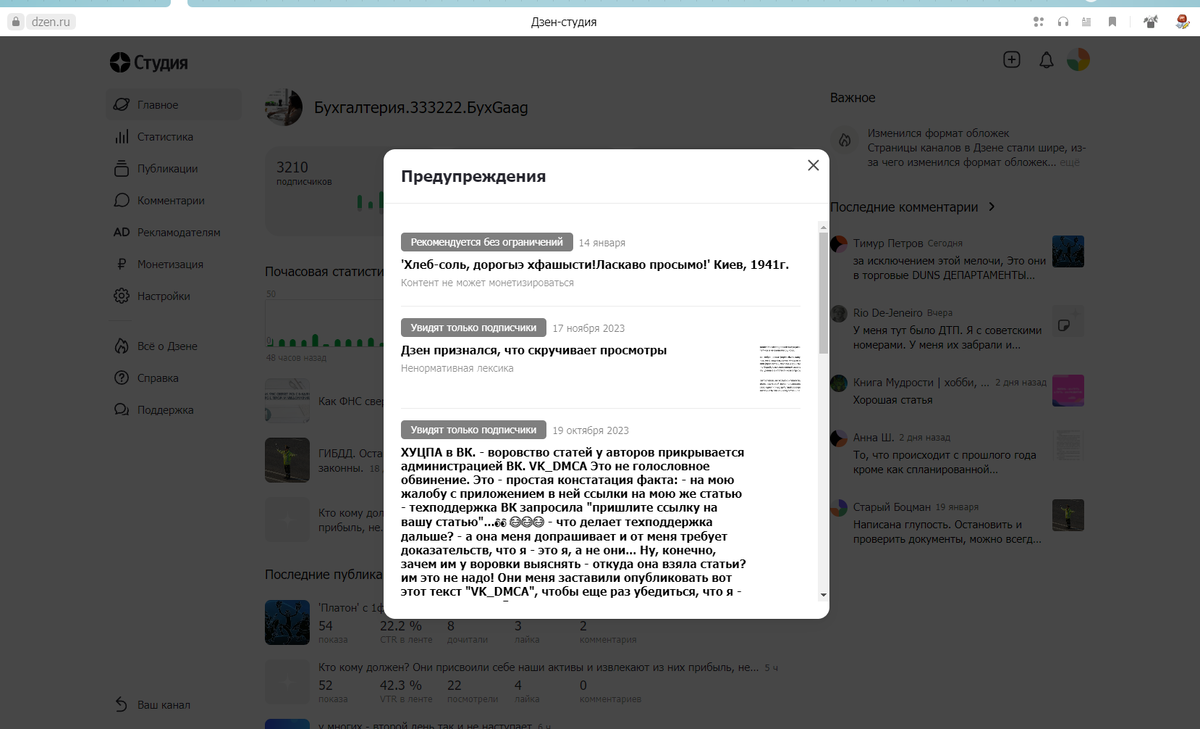This screenshot has height=729, width=1200.
Task: Open the 'Платон' с 1ф publication
Action: [x=351, y=607]
